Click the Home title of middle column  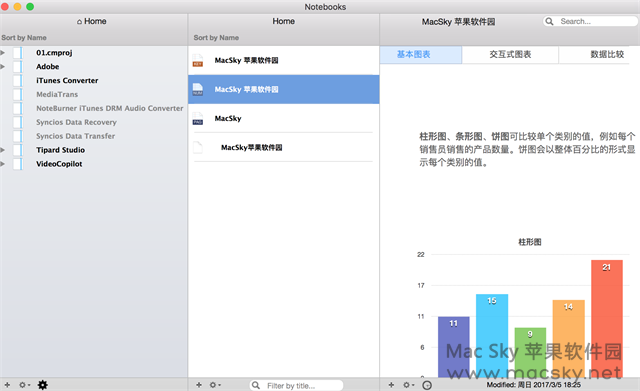[284, 21]
